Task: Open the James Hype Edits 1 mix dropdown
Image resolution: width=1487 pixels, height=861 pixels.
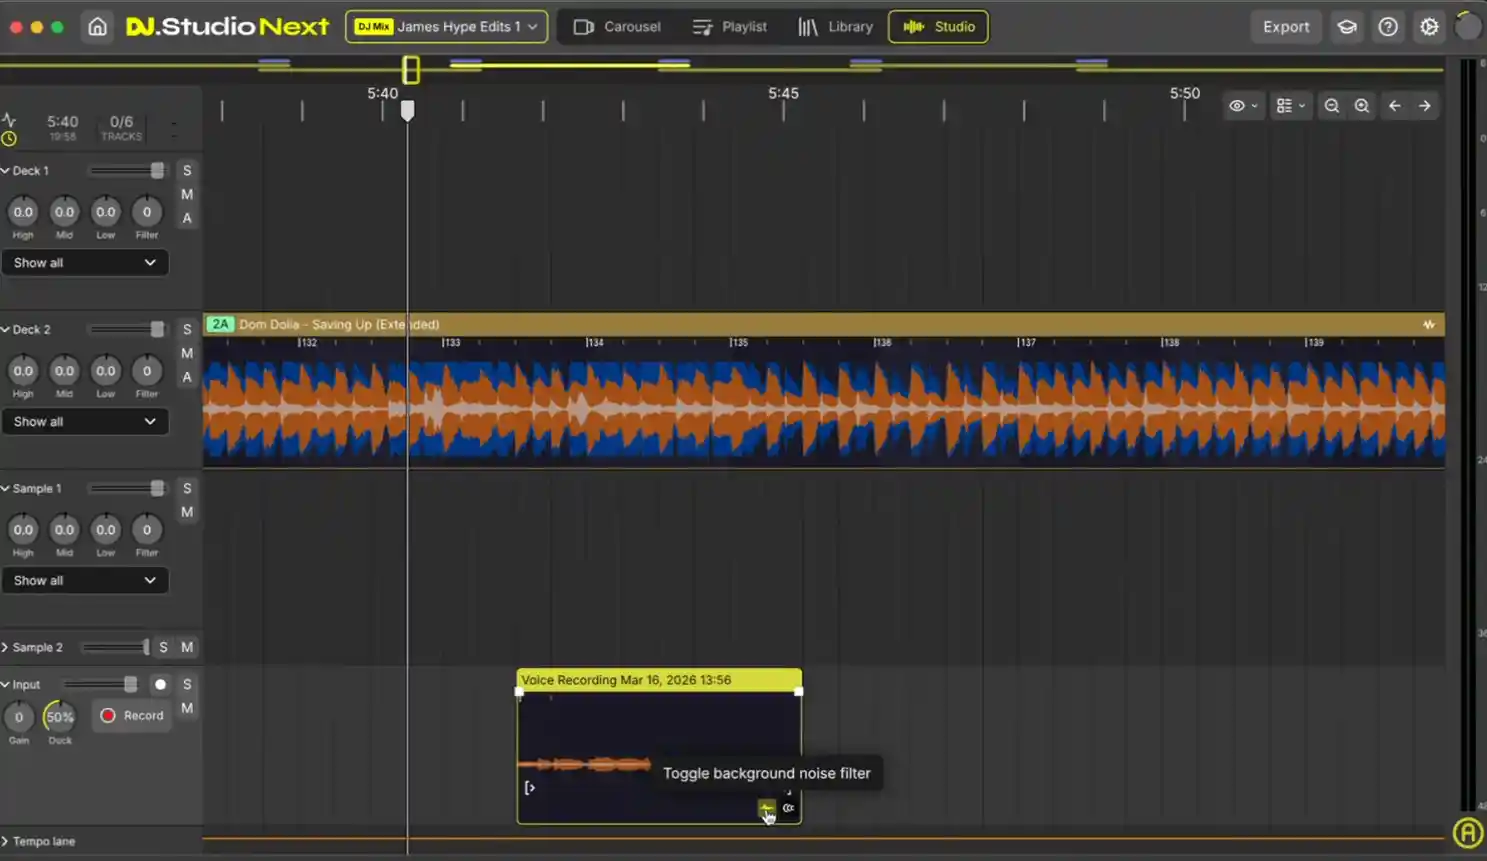Action: [446, 27]
